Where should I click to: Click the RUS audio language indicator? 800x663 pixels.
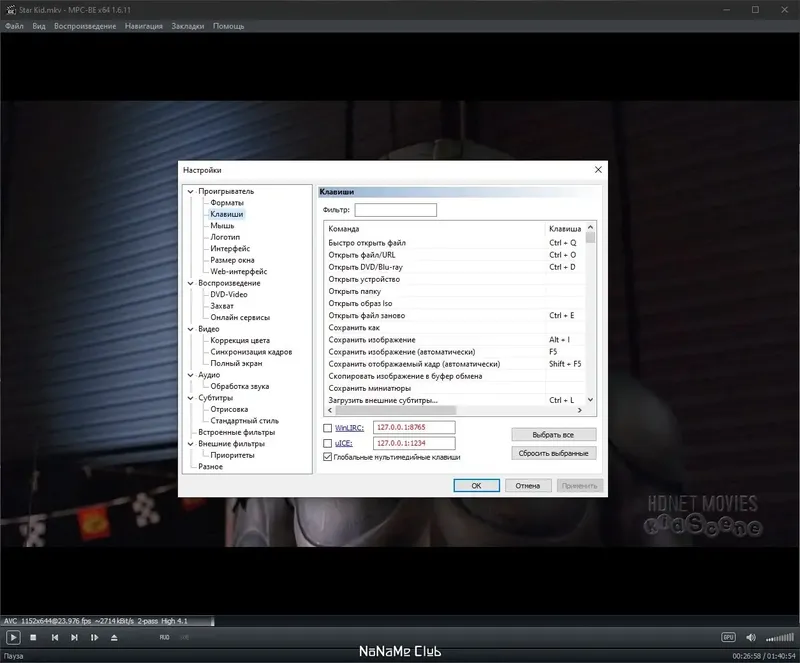164,637
